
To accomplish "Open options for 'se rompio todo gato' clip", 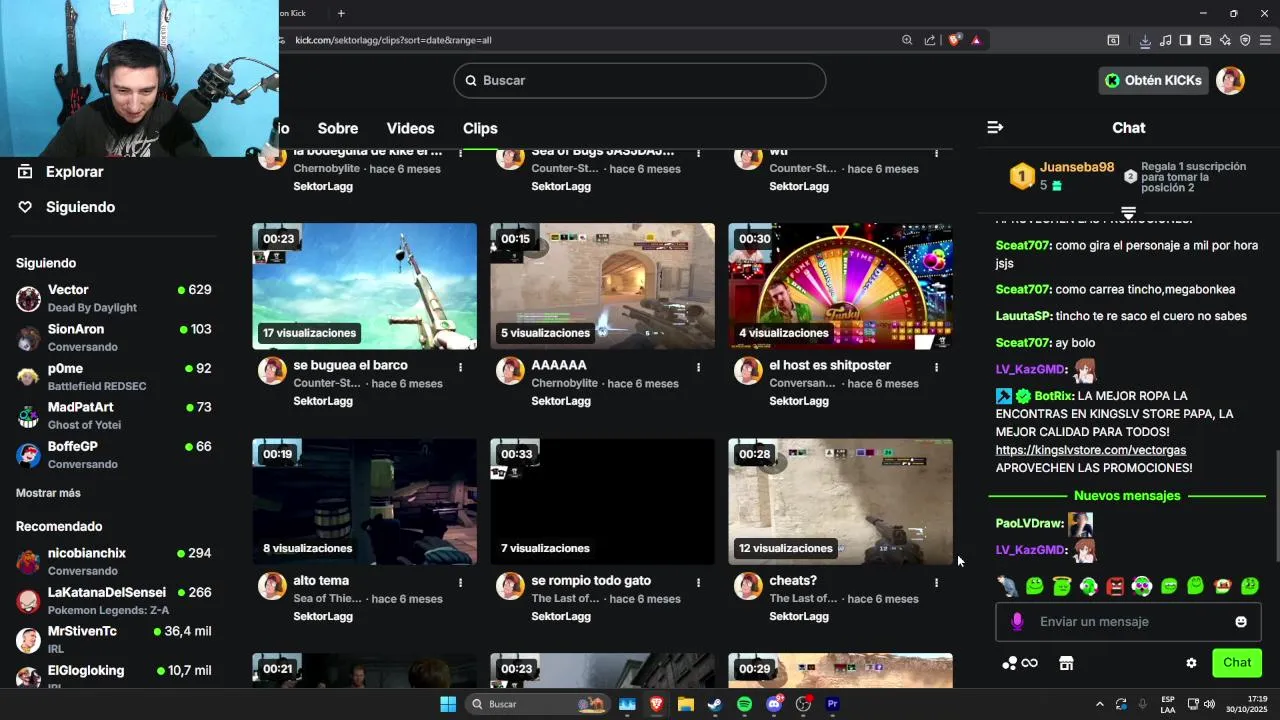I will pos(698,582).
